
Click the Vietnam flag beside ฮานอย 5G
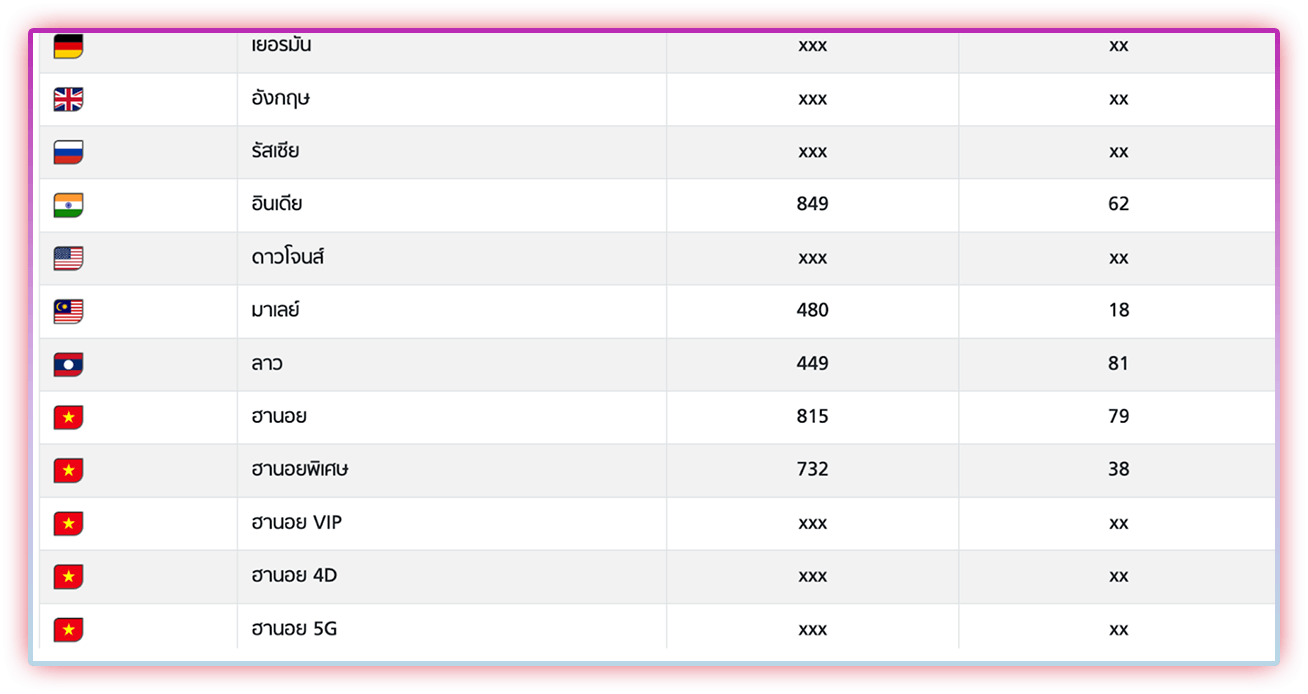68,629
